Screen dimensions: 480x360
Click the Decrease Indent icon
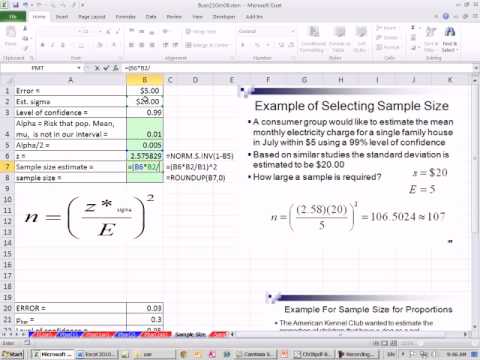[x=165, y=45]
